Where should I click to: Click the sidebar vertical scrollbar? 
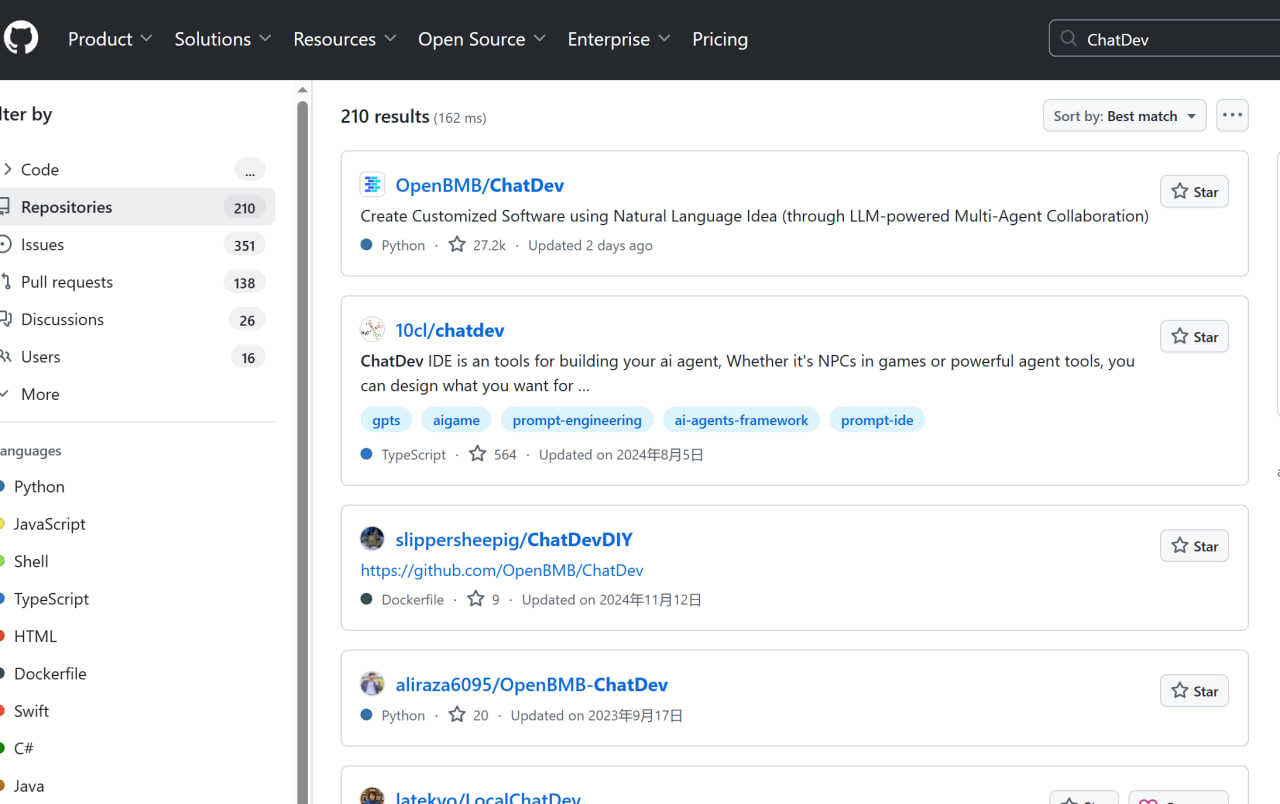(x=303, y=450)
